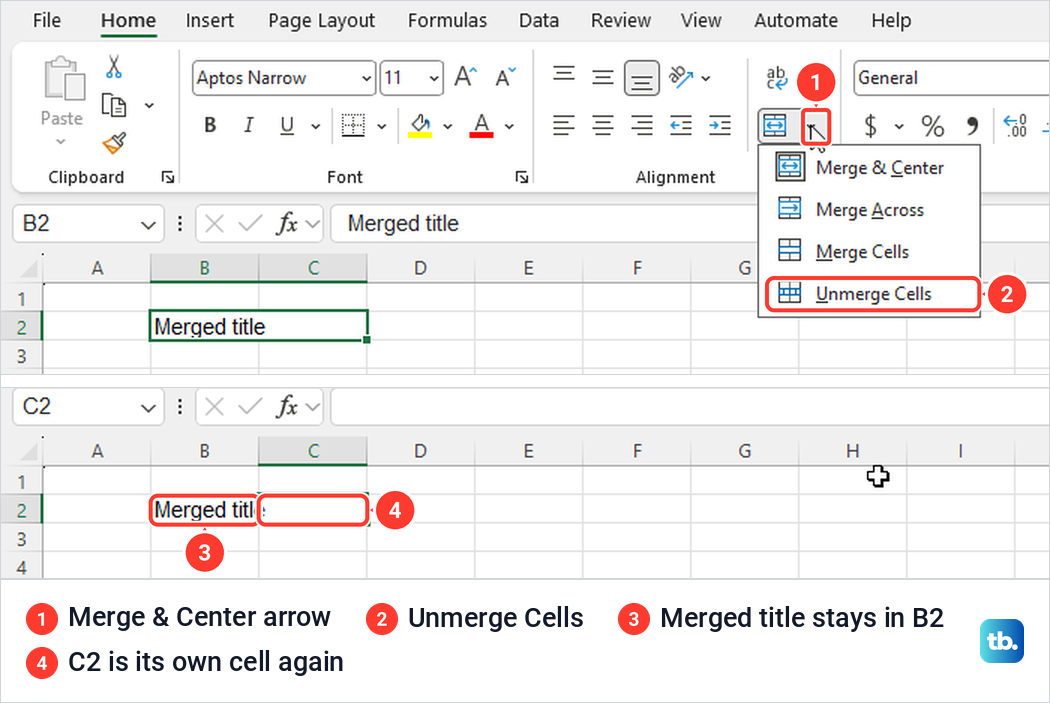Click Accounting dollar format icon
Viewport: 1050px width, 703px height.
click(871, 125)
